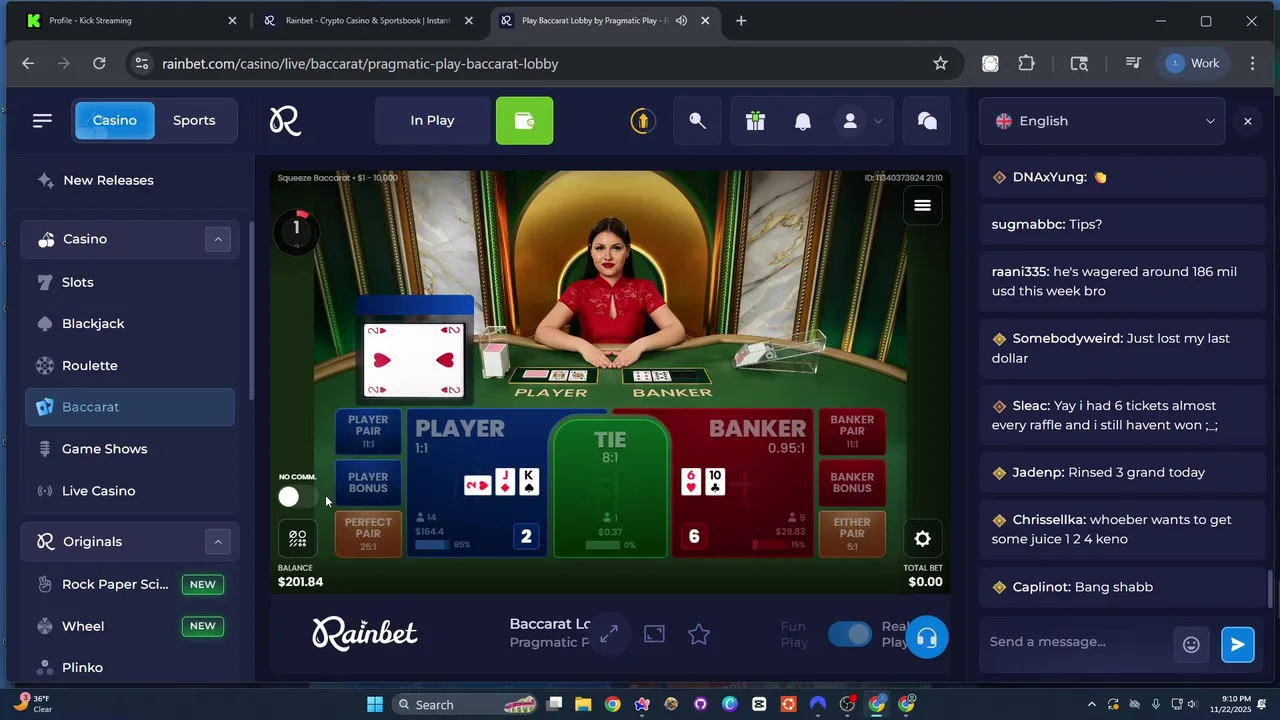Send the chat message
The image size is (1280, 720).
[1237, 645]
